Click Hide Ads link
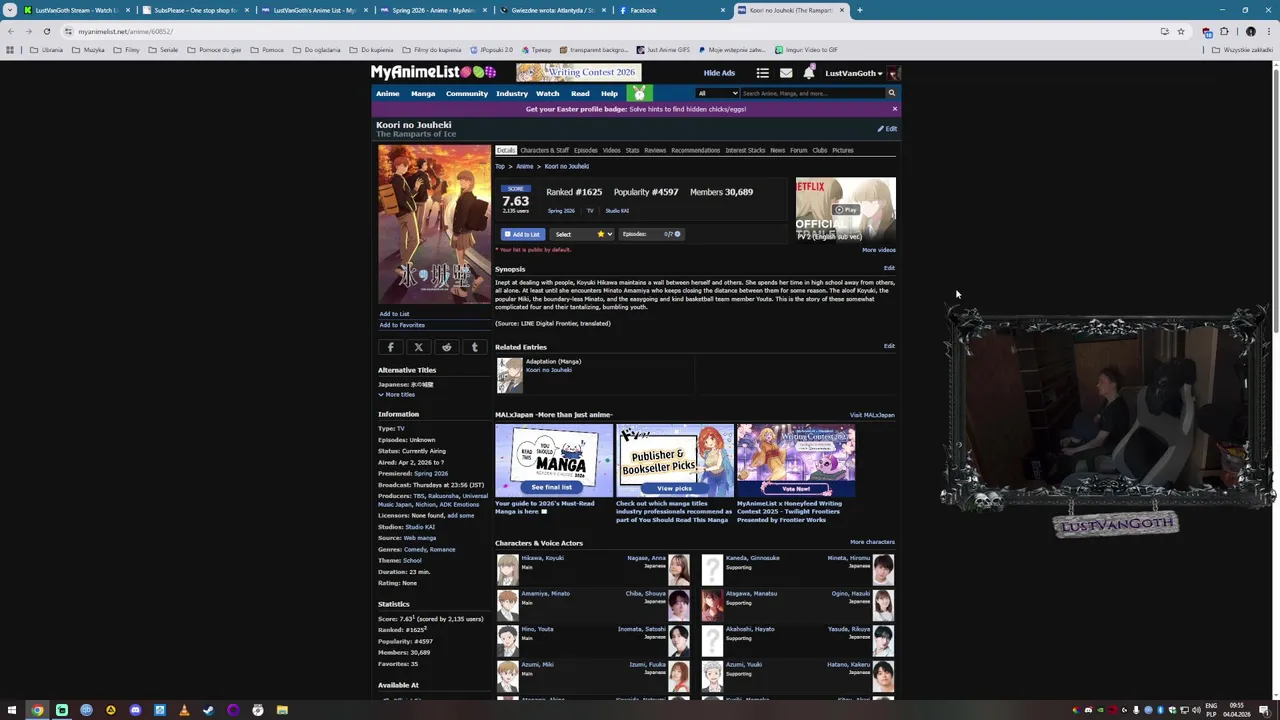1280x720 pixels. 719,73
